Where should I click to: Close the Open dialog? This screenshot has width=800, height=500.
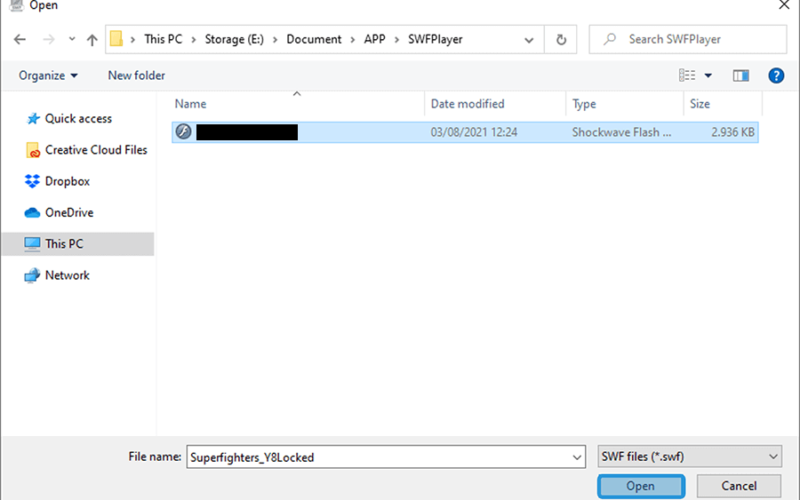(784, 5)
